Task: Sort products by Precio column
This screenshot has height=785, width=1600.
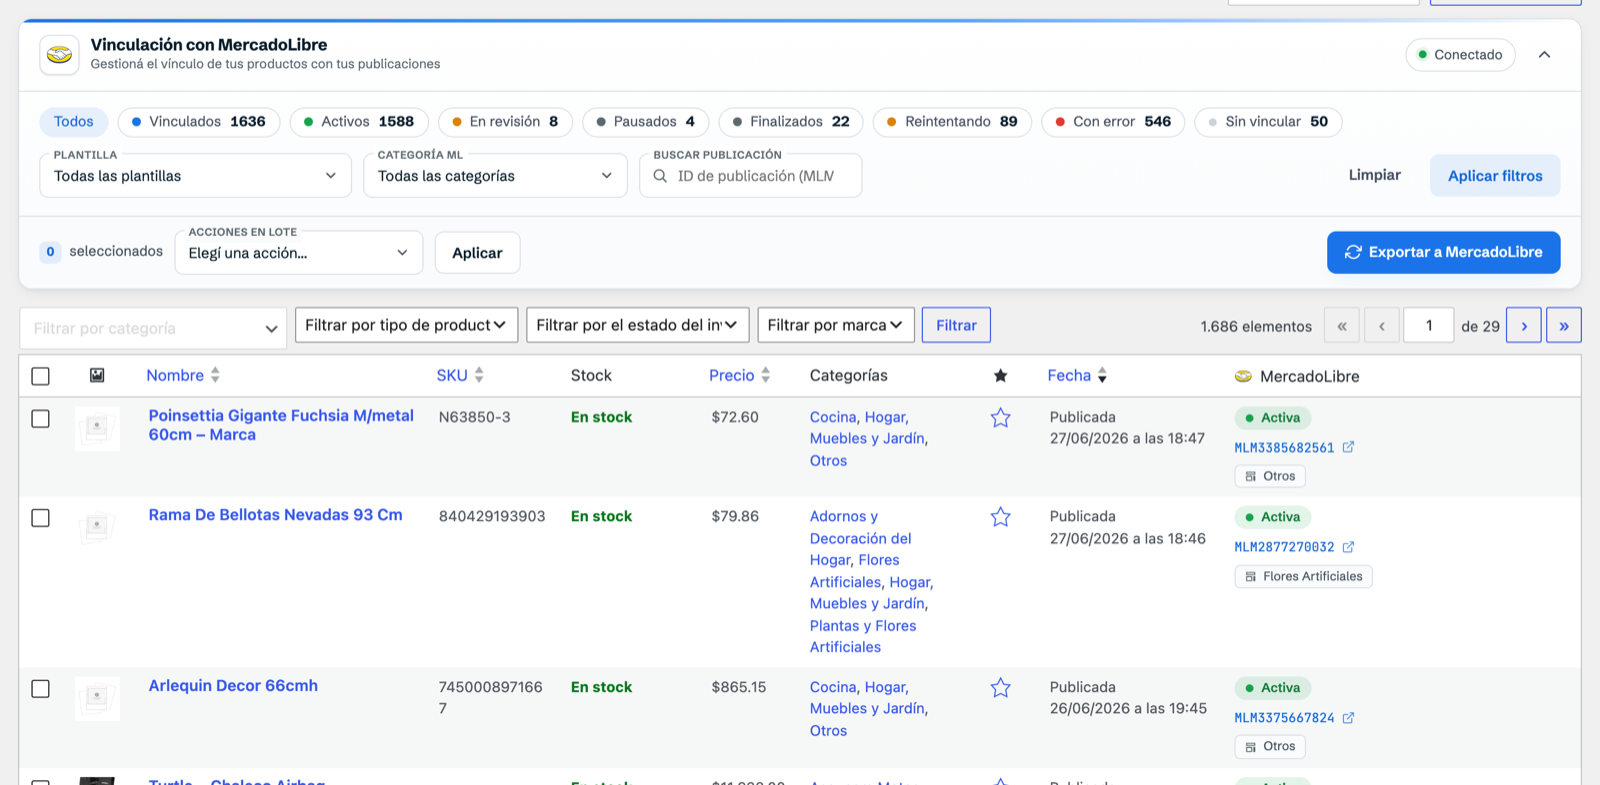Action: [740, 375]
